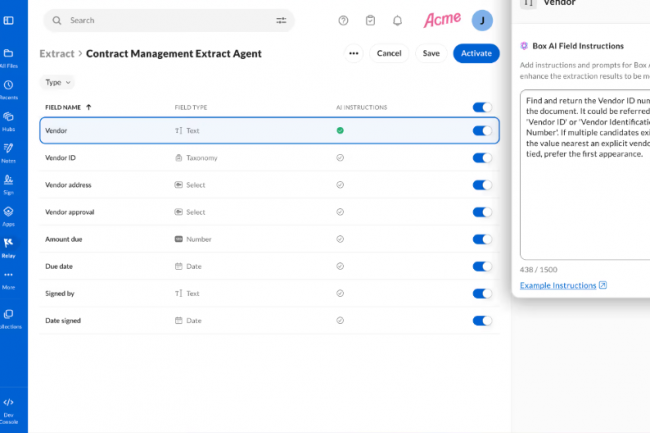Disable the Amount due field toggle
The height and width of the screenshot is (433, 650).
[x=482, y=239]
